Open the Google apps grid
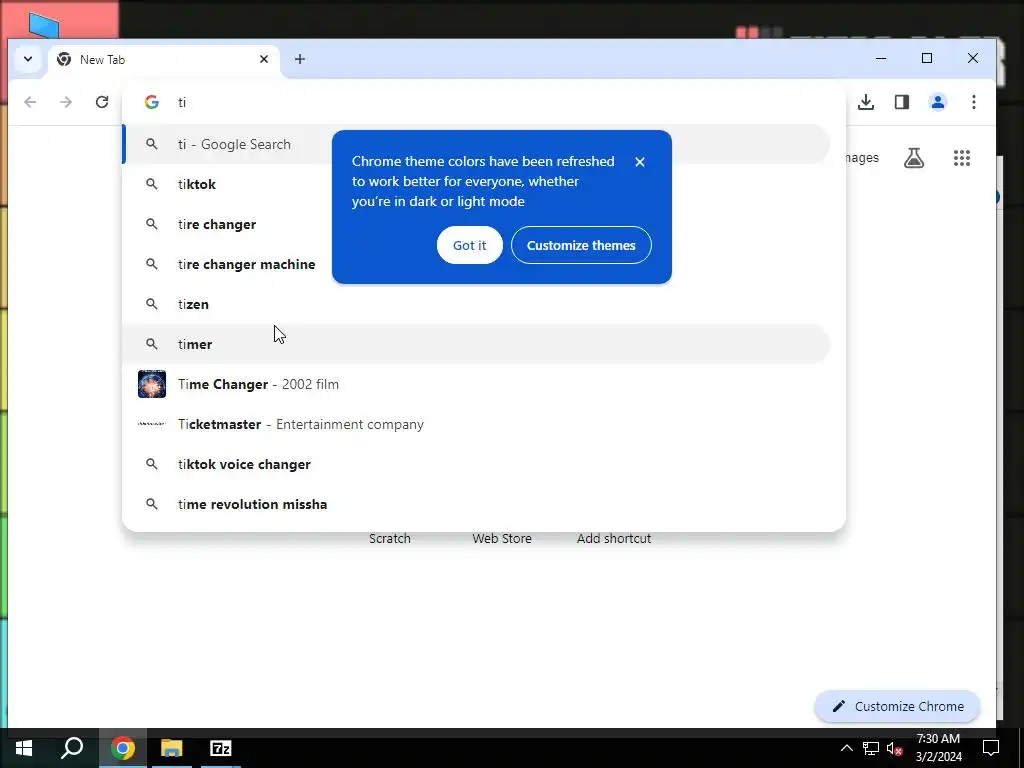 [961, 158]
